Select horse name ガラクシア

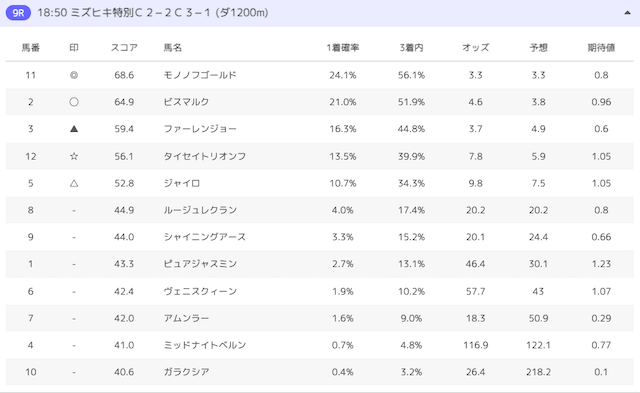tap(187, 372)
